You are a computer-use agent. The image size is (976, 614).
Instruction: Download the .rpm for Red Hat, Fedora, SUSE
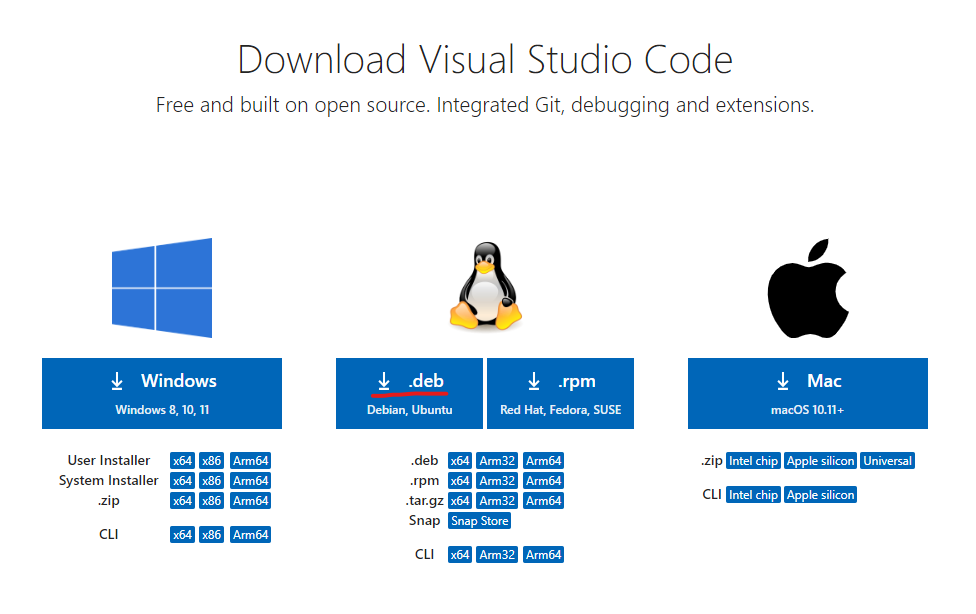pyautogui.click(x=560, y=393)
